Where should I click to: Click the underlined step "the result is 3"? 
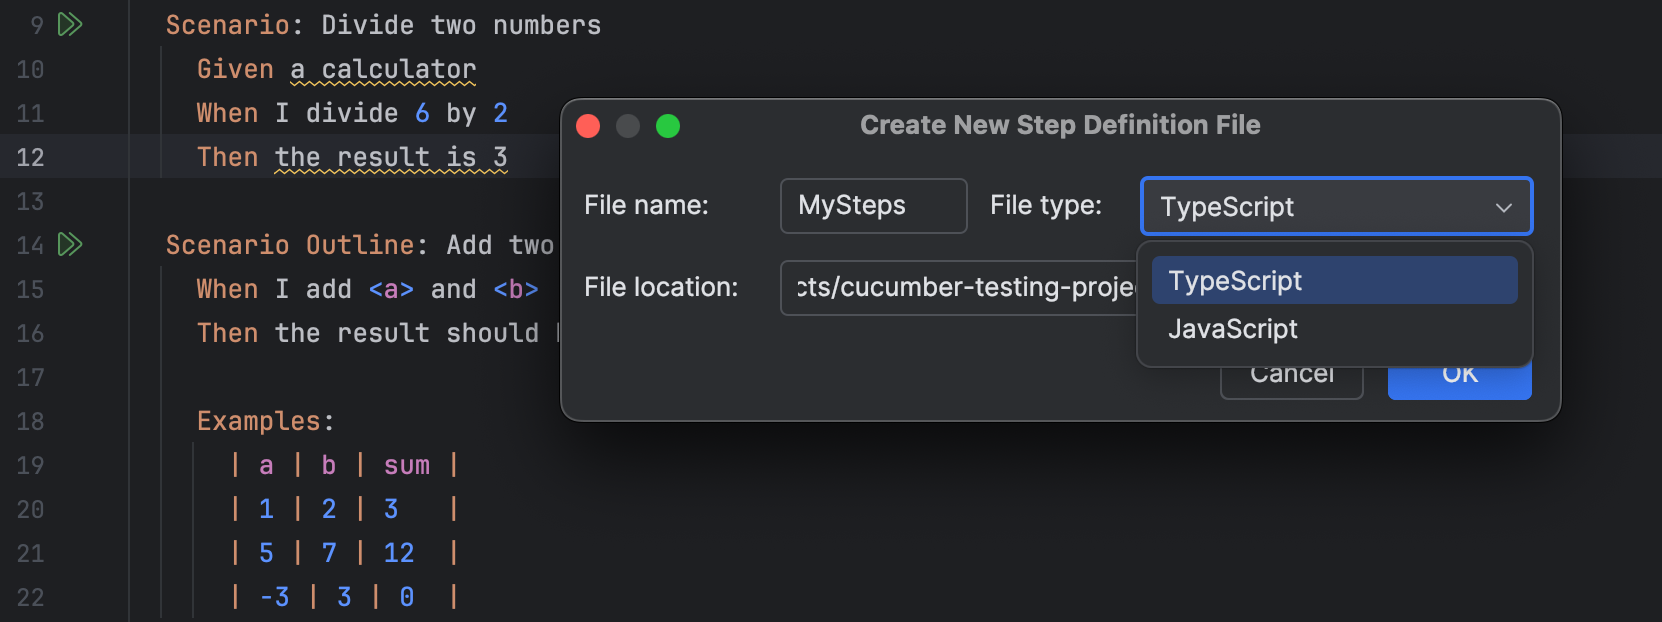(392, 156)
